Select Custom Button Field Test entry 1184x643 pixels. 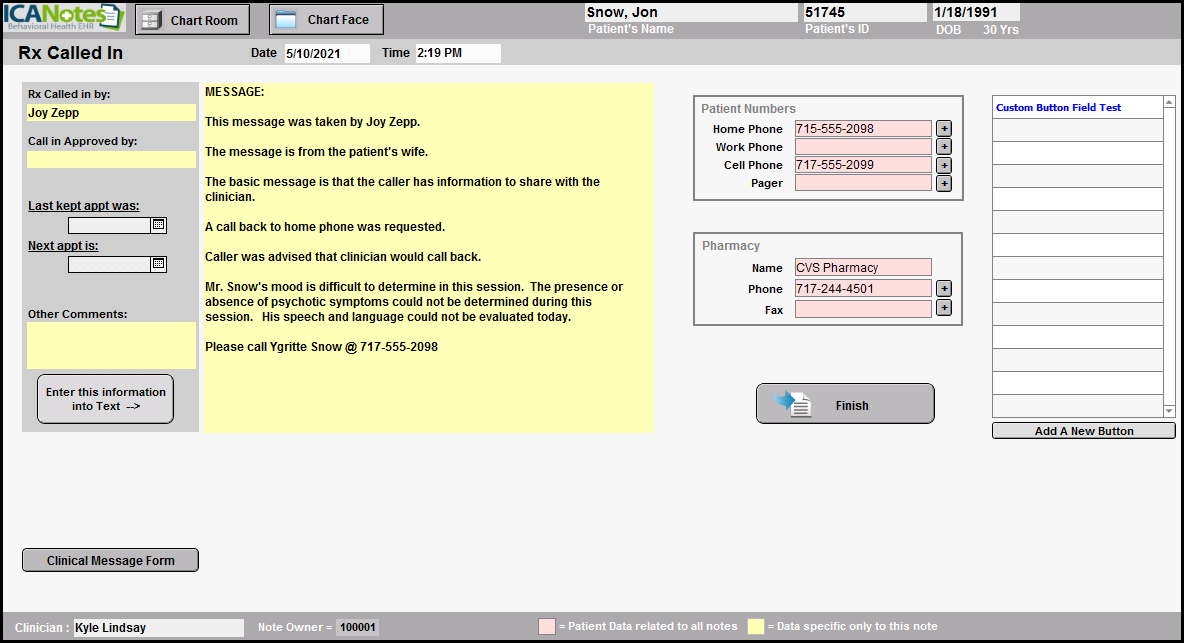[1077, 108]
